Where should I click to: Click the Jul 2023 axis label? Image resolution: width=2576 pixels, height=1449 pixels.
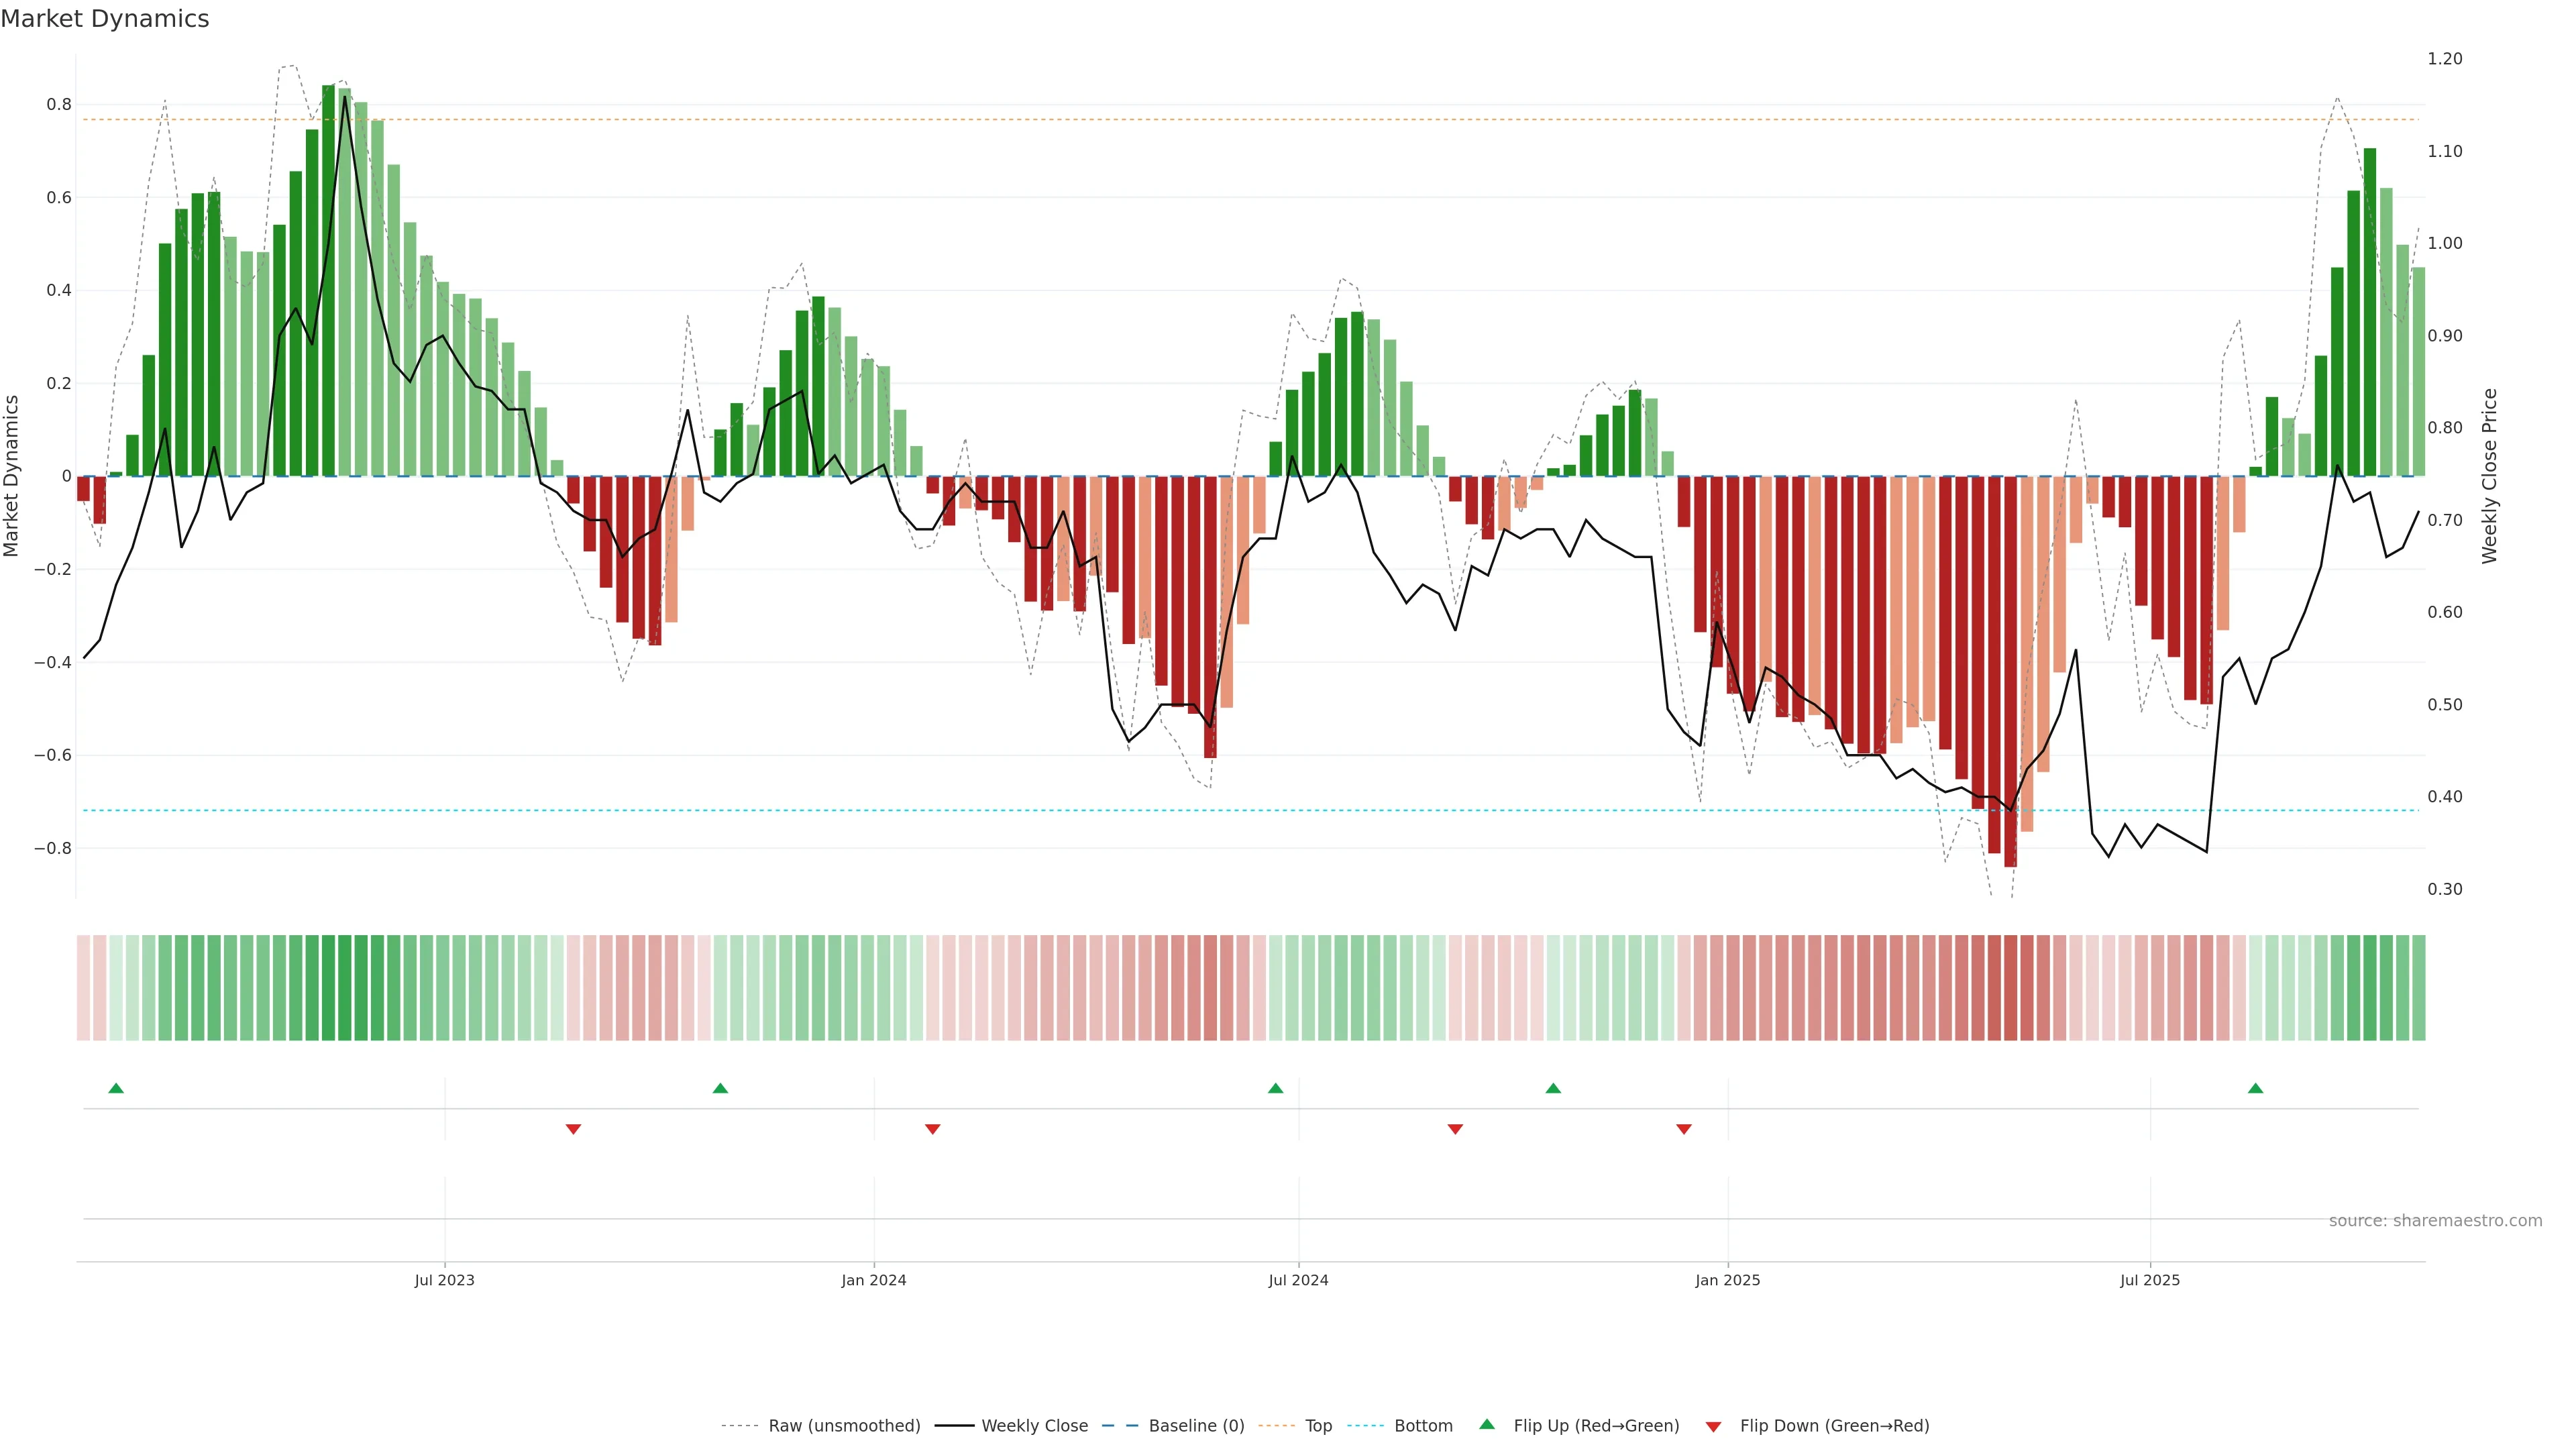(x=445, y=1280)
